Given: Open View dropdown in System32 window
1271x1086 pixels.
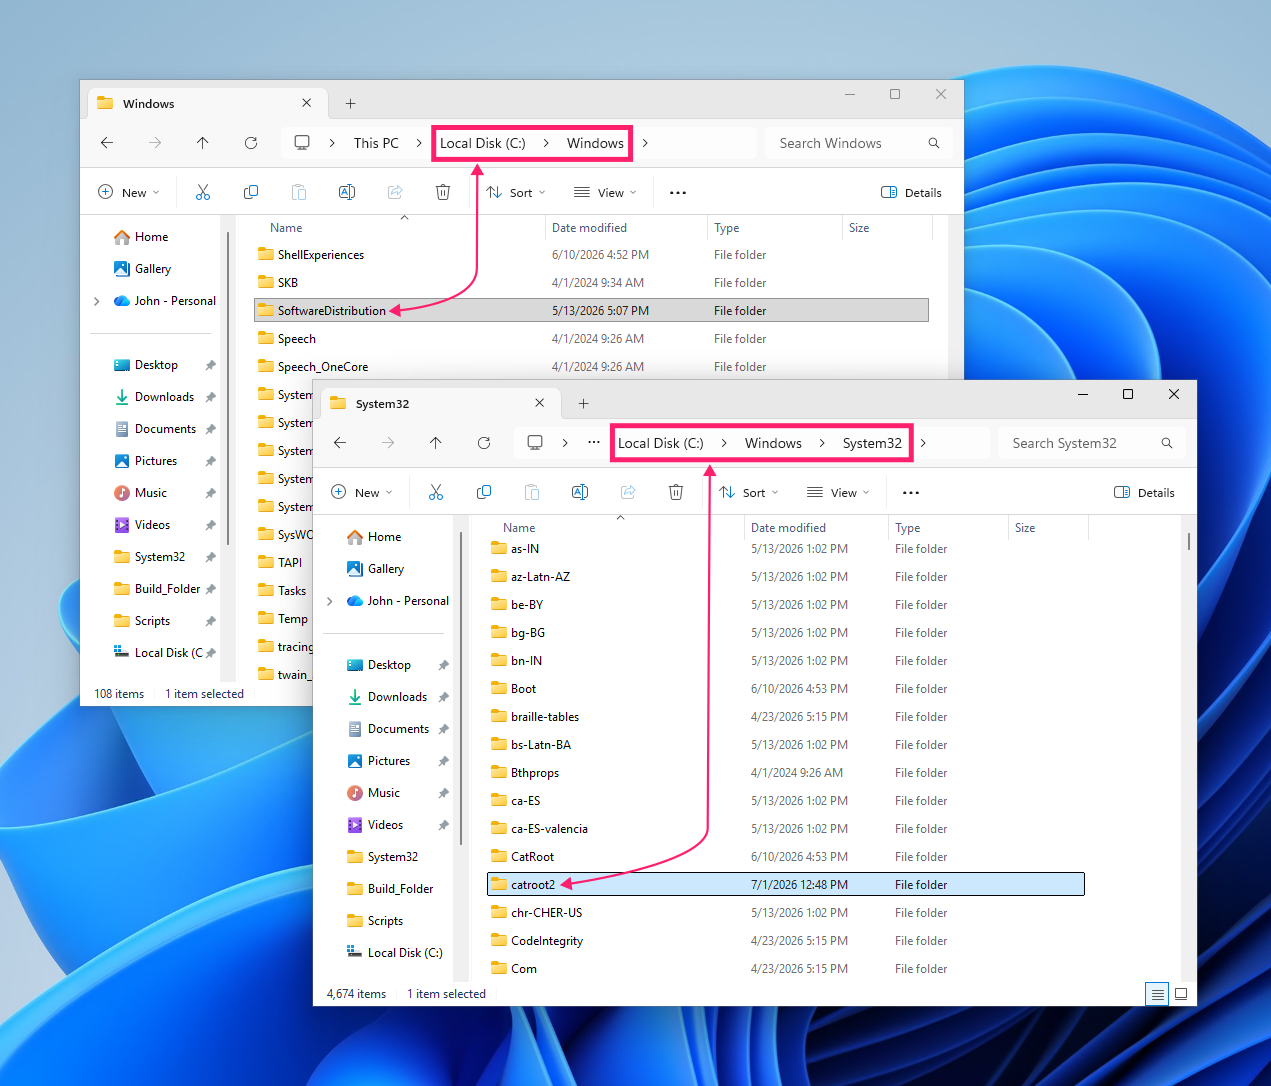Looking at the screenshot, I should (x=838, y=492).
